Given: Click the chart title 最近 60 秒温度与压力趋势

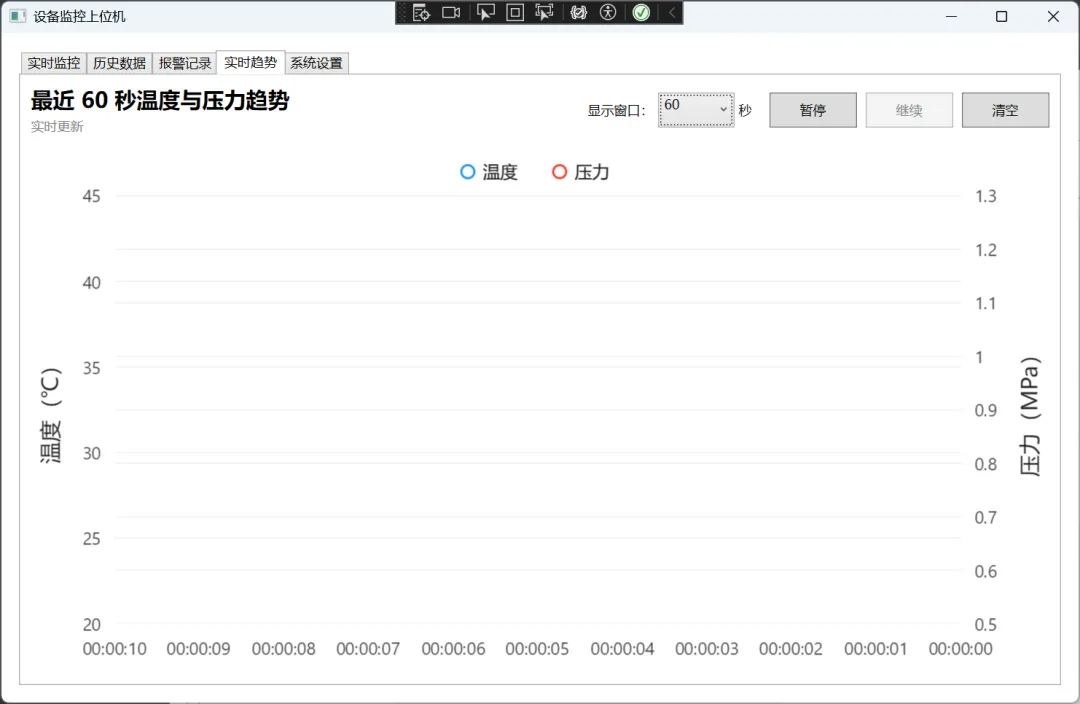Looking at the screenshot, I should (160, 101).
